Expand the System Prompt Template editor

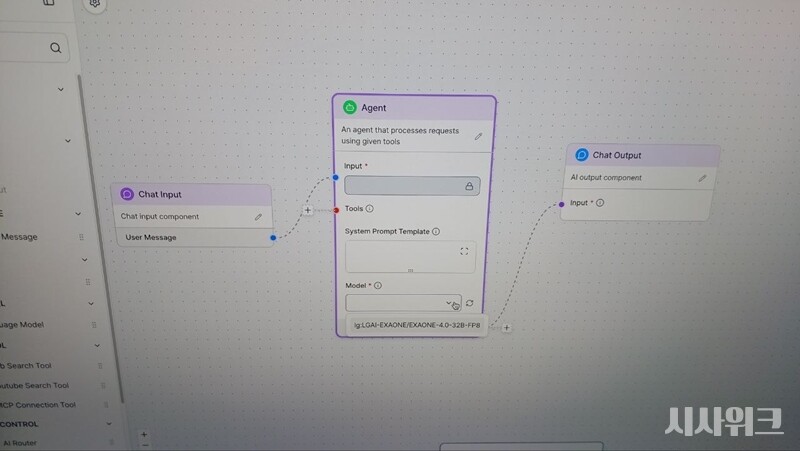pyautogui.click(x=464, y=252)
